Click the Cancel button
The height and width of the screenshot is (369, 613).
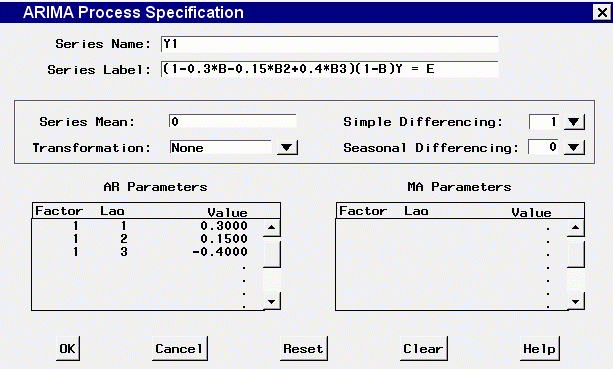(179, 348)
